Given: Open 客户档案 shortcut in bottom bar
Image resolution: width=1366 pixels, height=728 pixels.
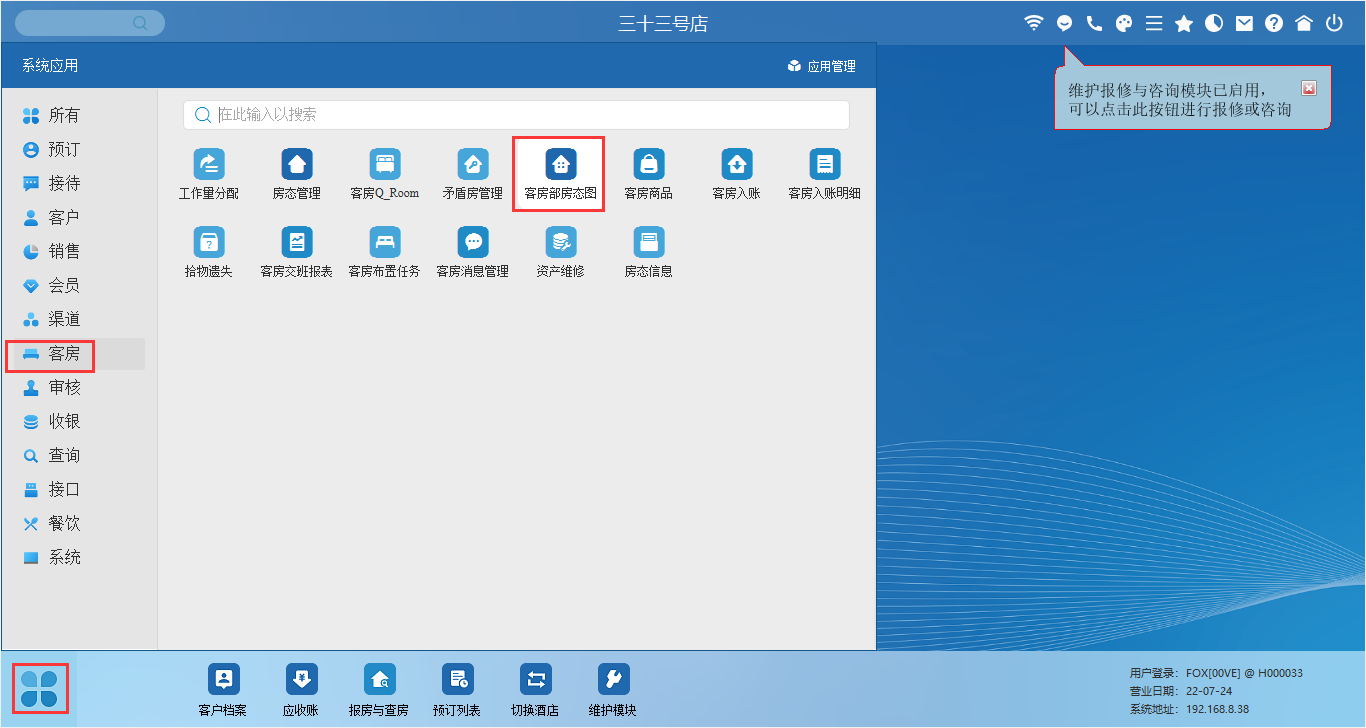Looking at the screenshot, I should (223, 691).
